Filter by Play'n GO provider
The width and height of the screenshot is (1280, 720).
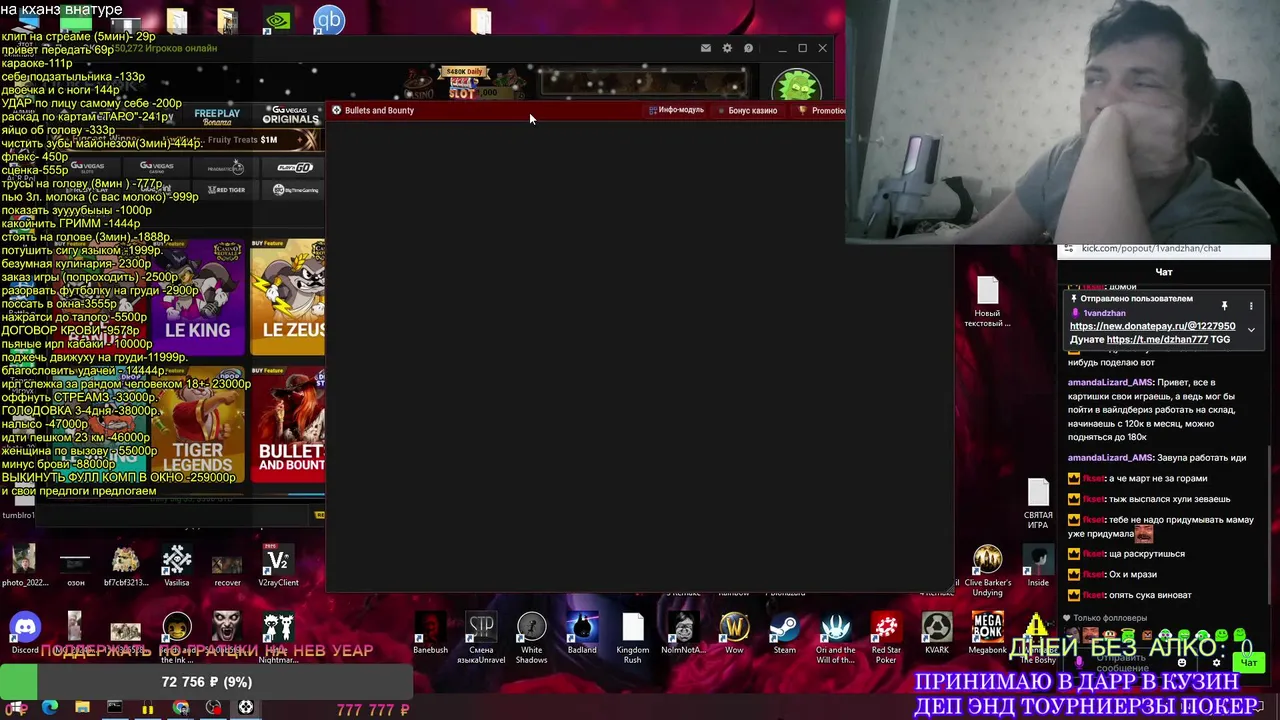[x=294, y=167]
